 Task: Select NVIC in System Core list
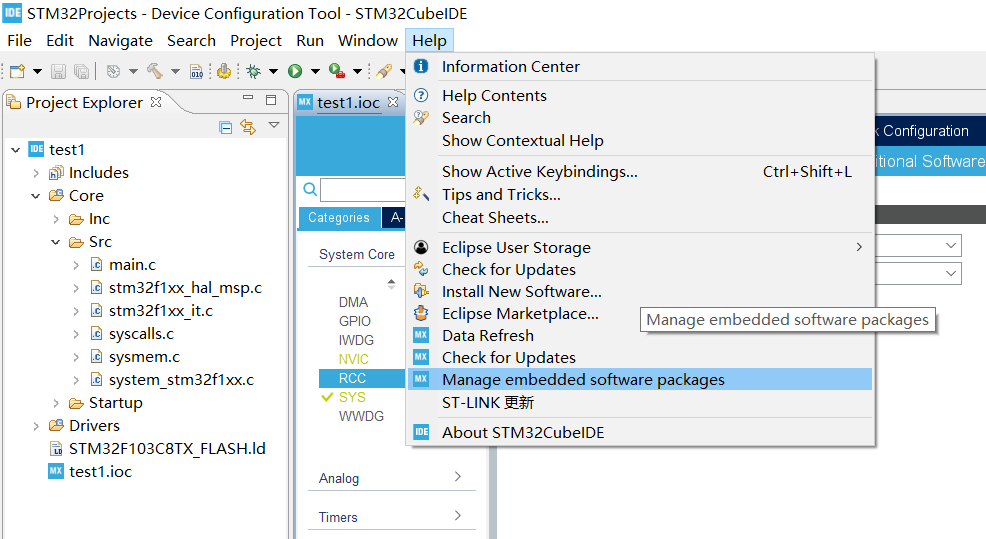[x=353, y=359]
